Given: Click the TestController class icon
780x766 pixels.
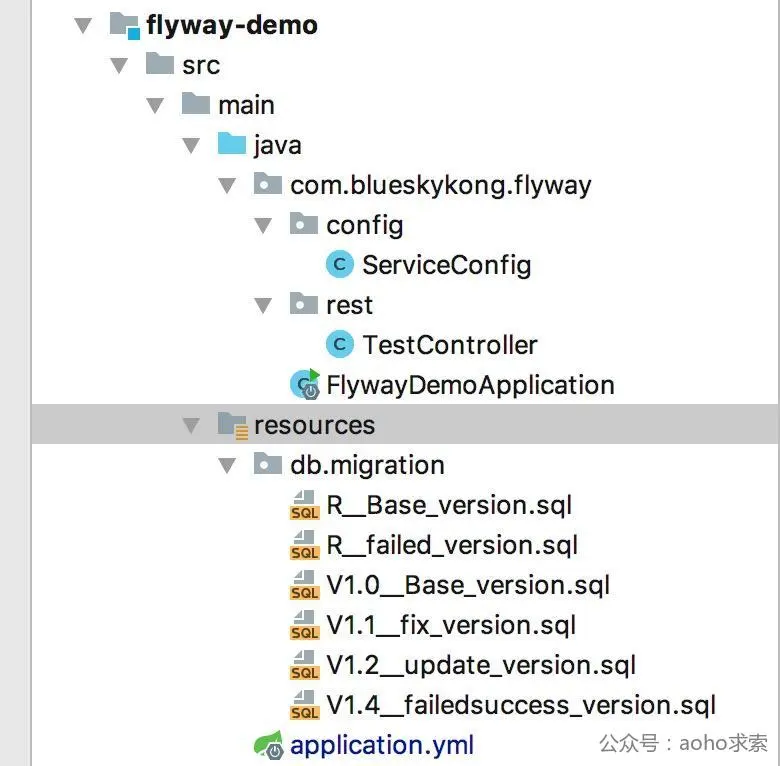Looking at the screenshot, I should coord(340,344).
